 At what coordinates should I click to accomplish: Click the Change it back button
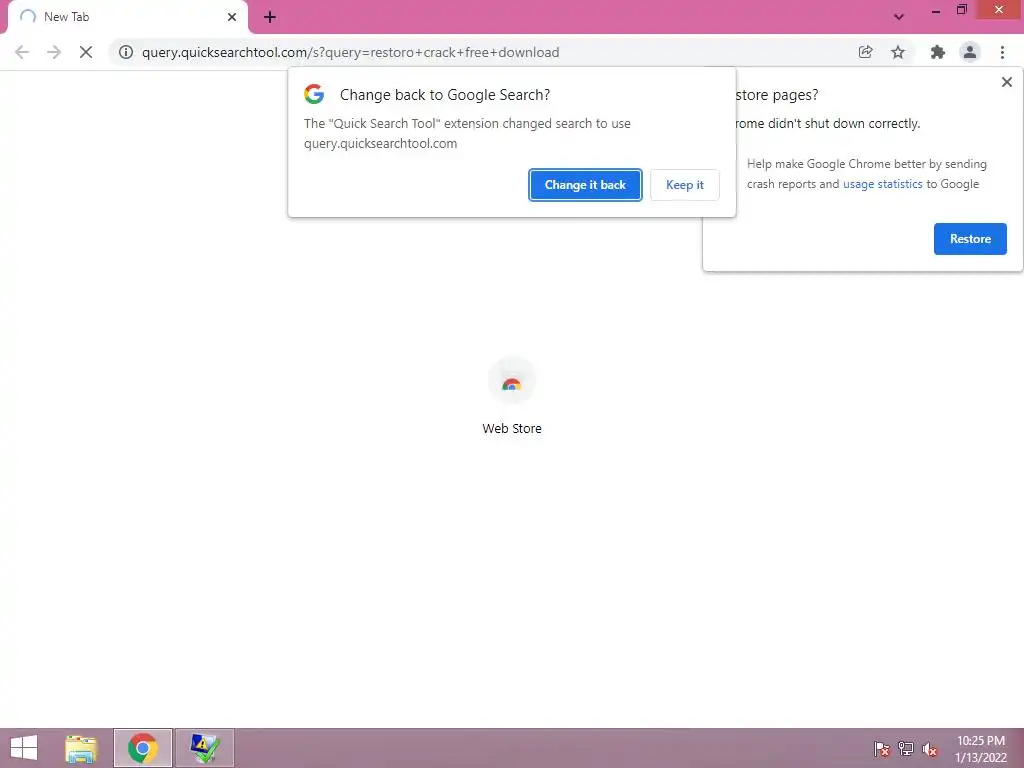(585, 185)
